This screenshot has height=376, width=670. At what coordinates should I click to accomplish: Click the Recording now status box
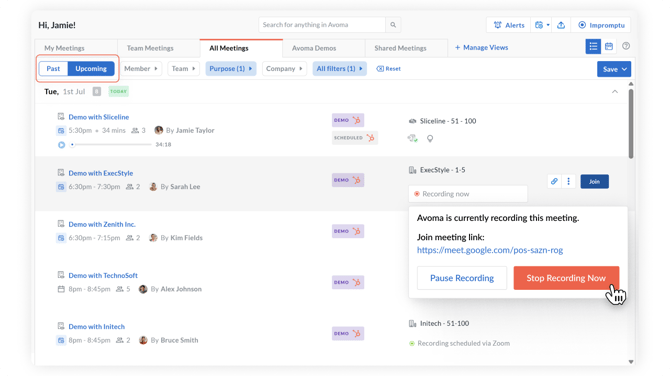tap(468, 194)
